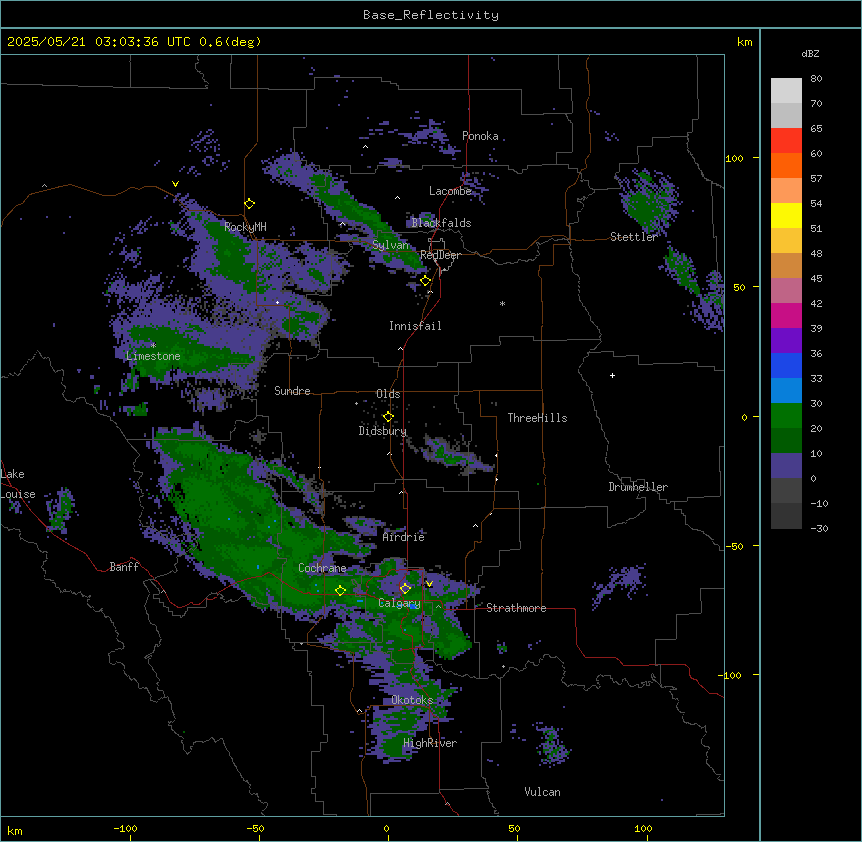Viewport: 862px width, 842px height.
Task: Click the HighRiver city label
Action: [430, 743]
